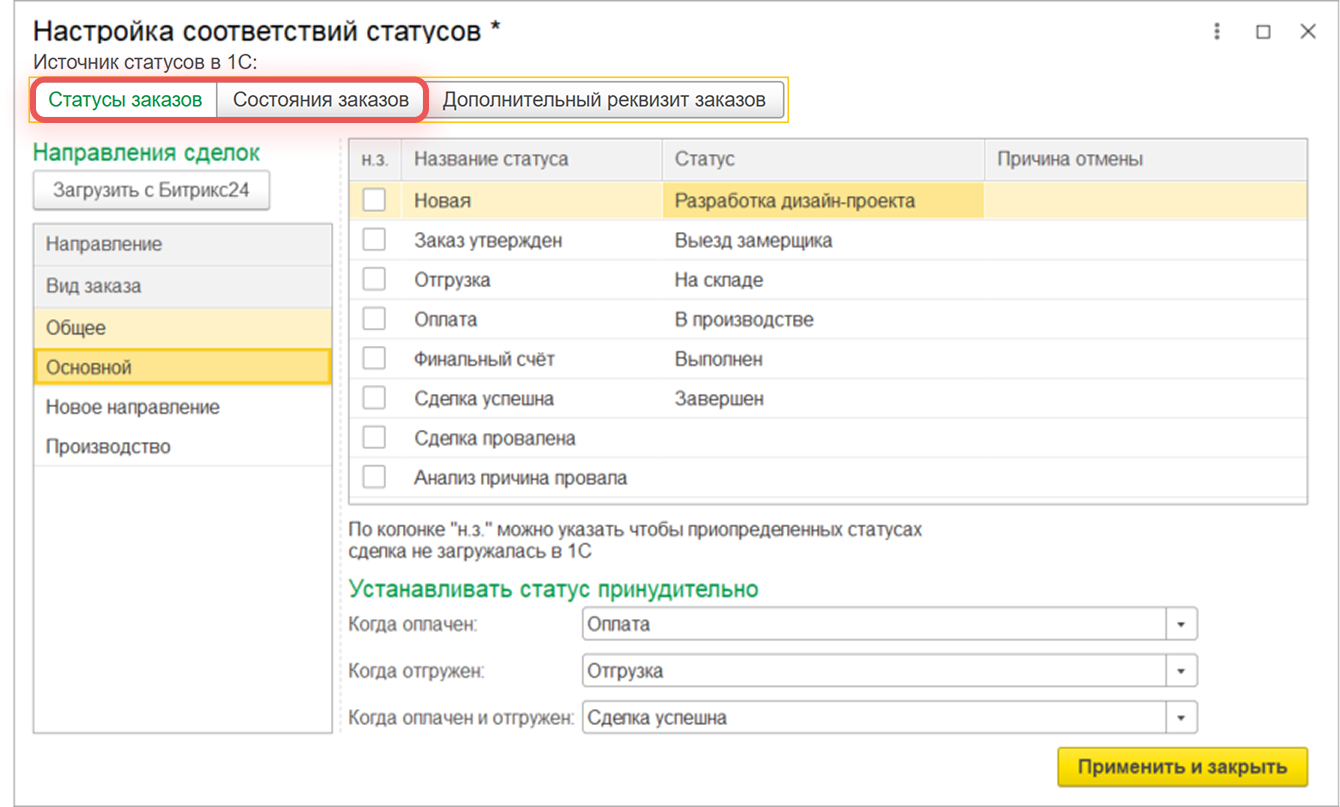Select Дополнительный реквизит заказов tab
Viewport: 1340px width, 807px height.
click(x=604, y=100)
